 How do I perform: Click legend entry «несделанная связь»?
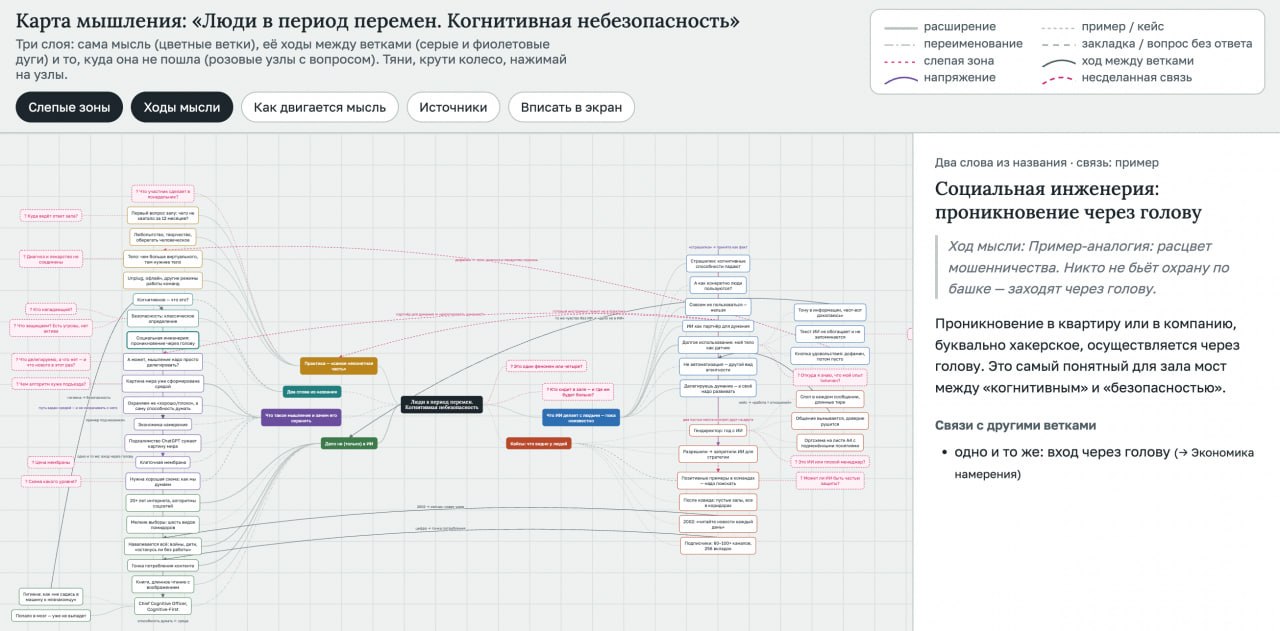coord(1137,77)
